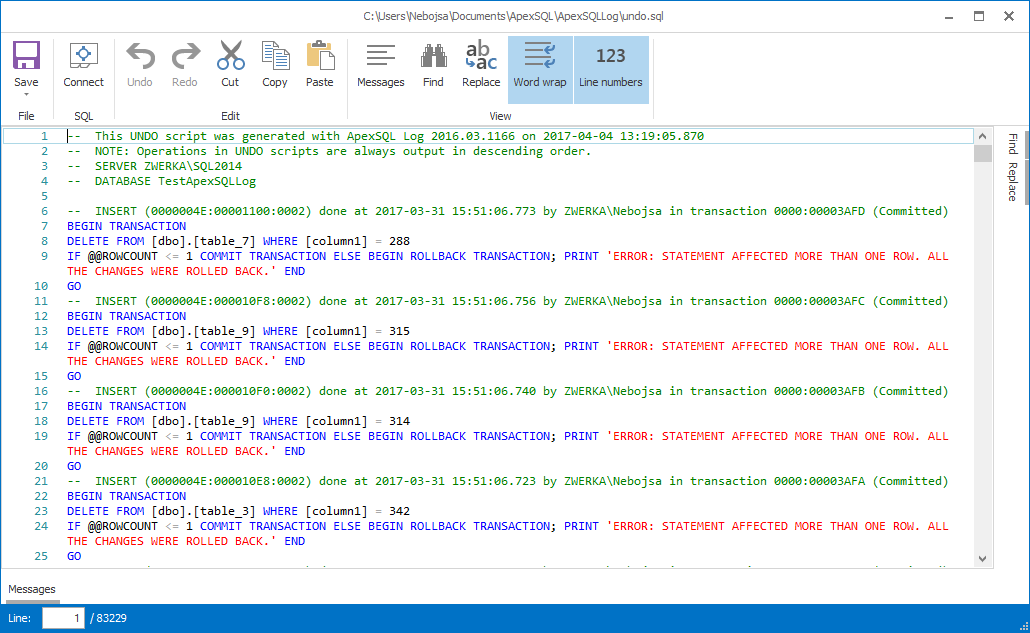This screenshot has width=1030, height=633.
Task: Click the '/ 83229' total lines text
Action: (x=108, y=618)
